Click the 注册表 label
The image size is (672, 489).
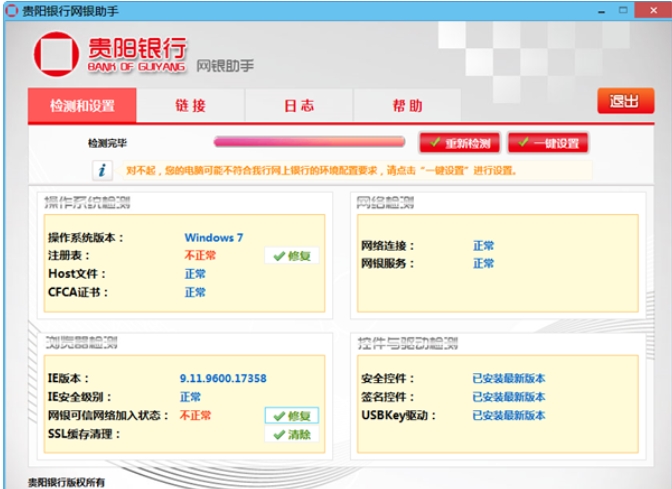pyautogui.click(x=69, y=255)
